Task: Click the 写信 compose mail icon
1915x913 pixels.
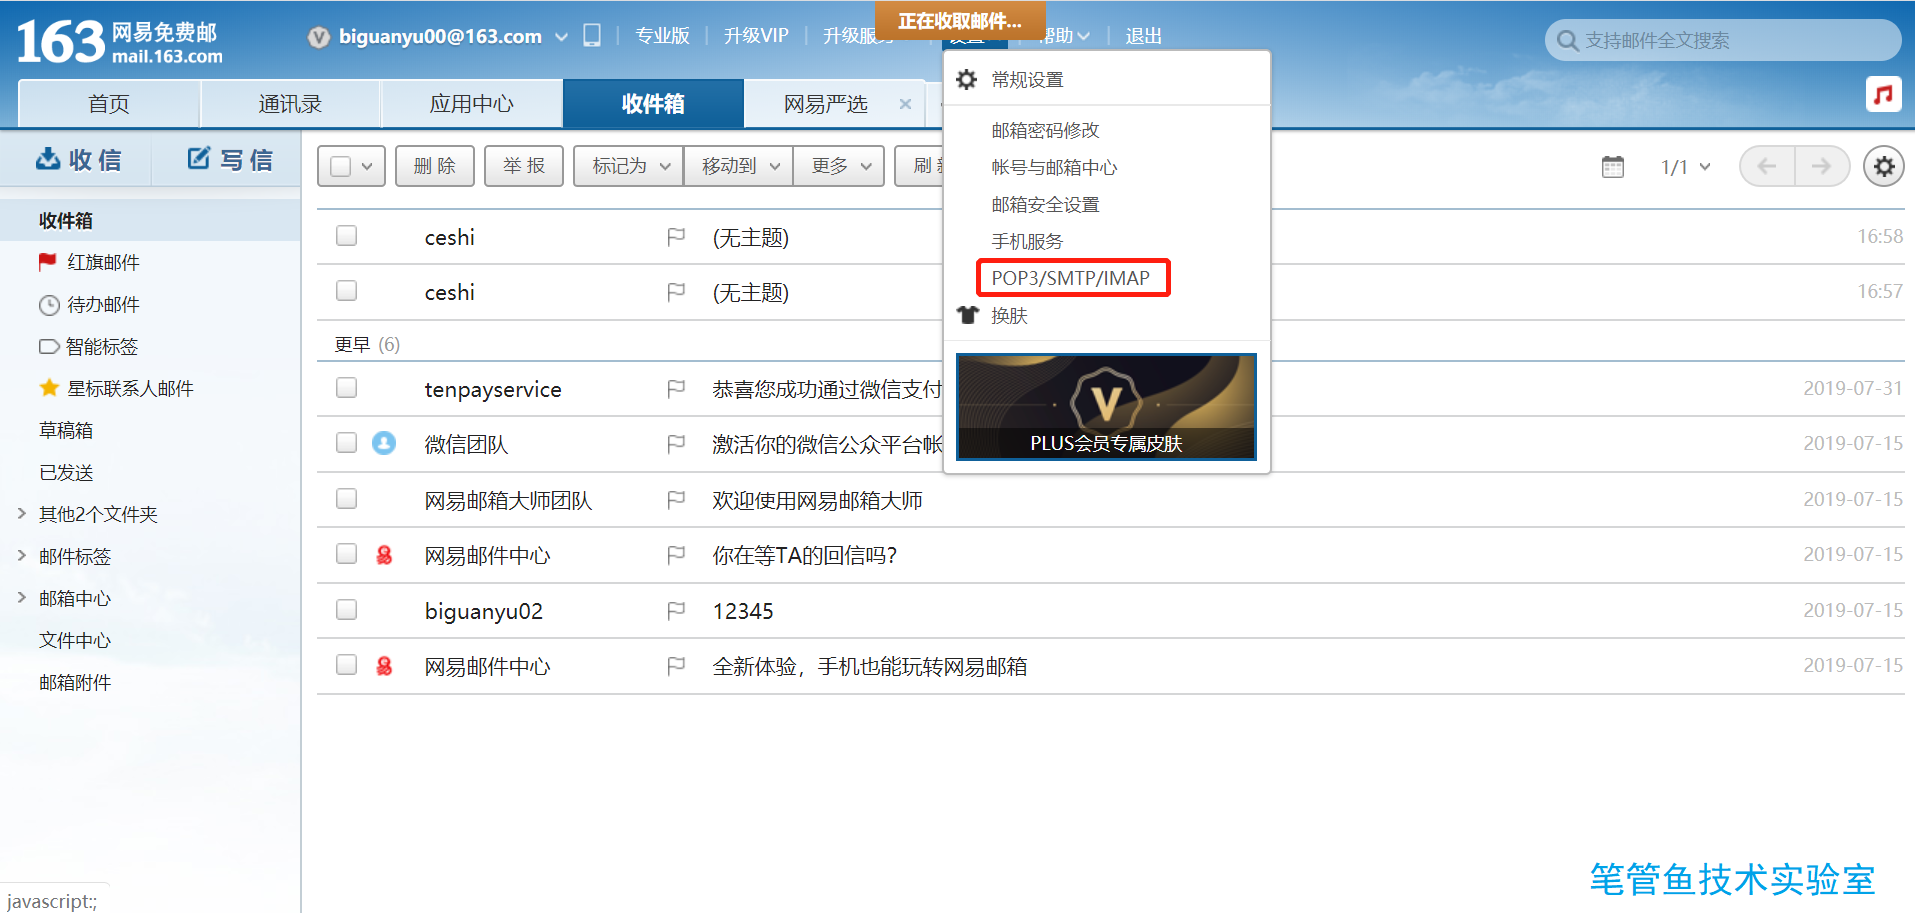Action: click(196, 158)
